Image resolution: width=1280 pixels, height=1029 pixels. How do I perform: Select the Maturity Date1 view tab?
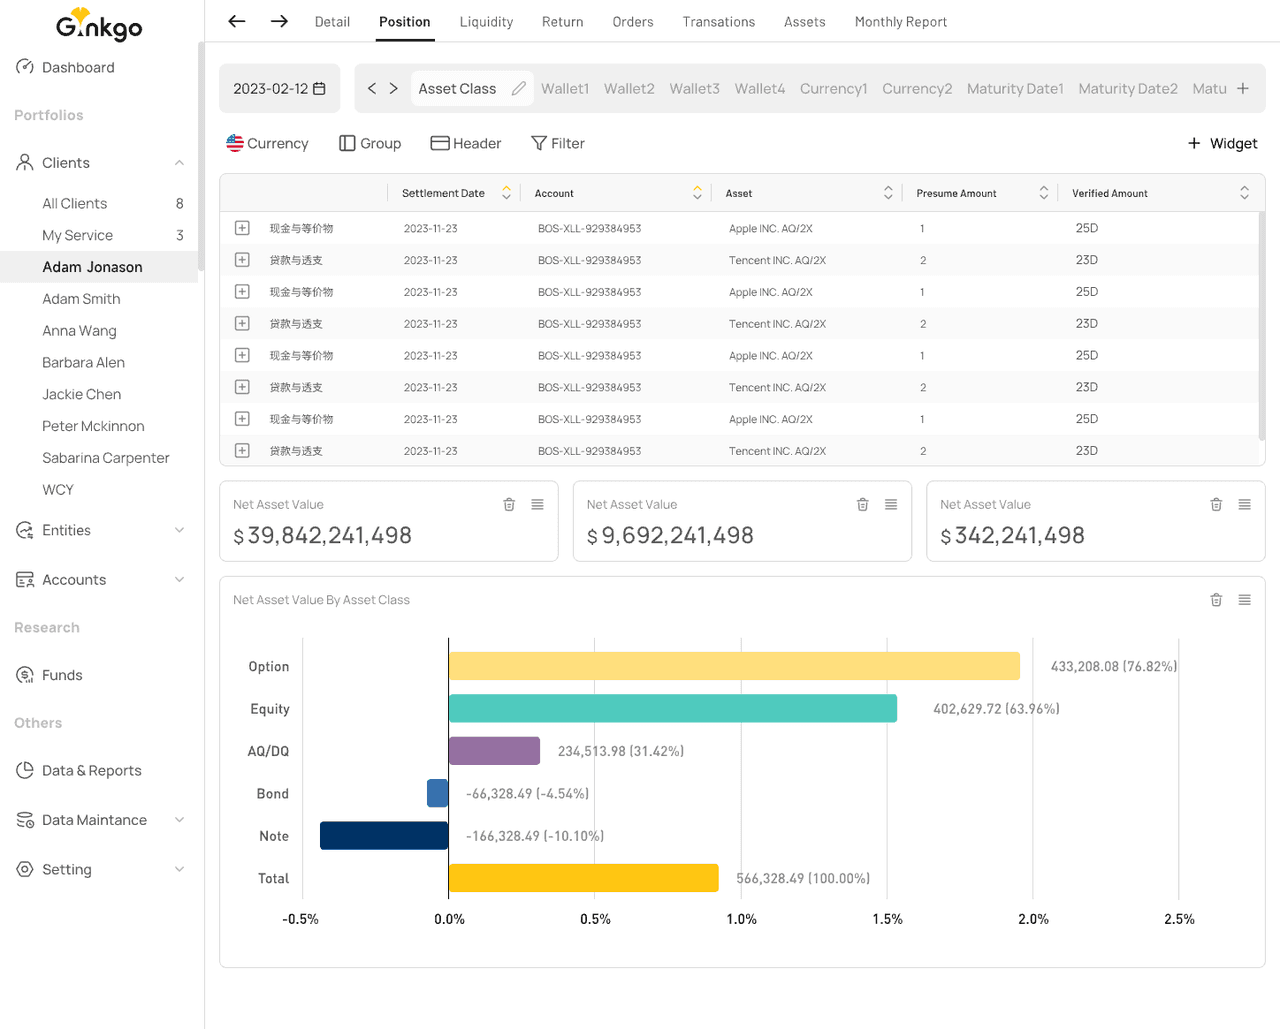[x=1015, y=88]
